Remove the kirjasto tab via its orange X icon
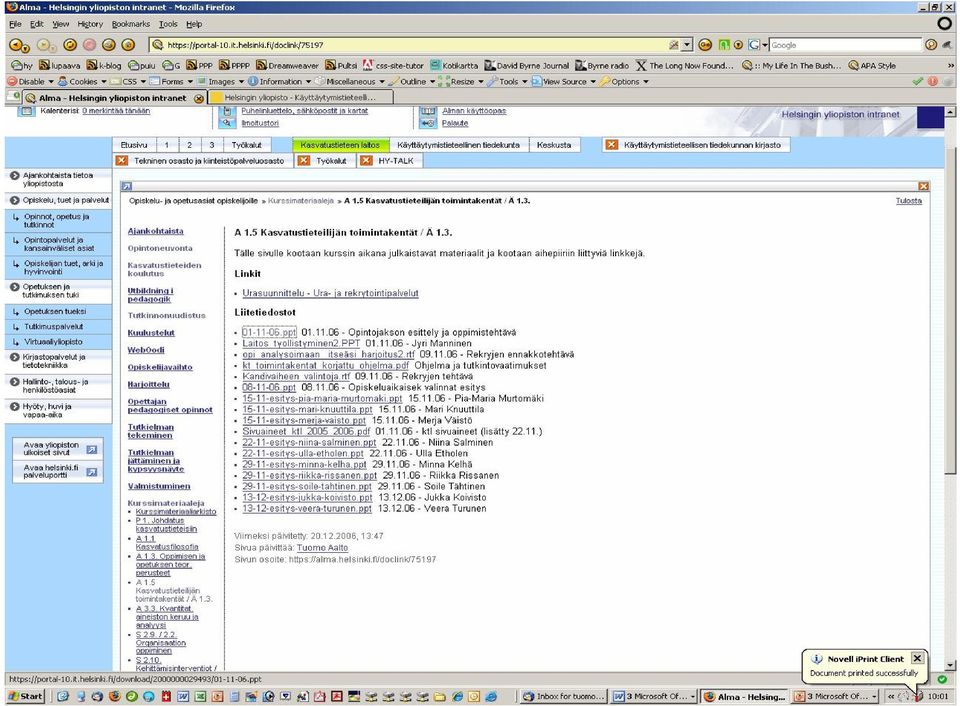The image size is (960, 706). tap(611, 145)
